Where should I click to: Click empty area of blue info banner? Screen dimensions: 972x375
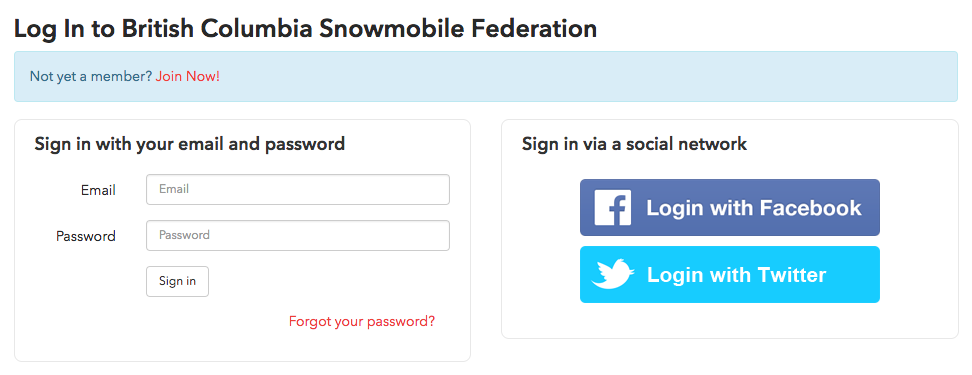coord(589,77)
